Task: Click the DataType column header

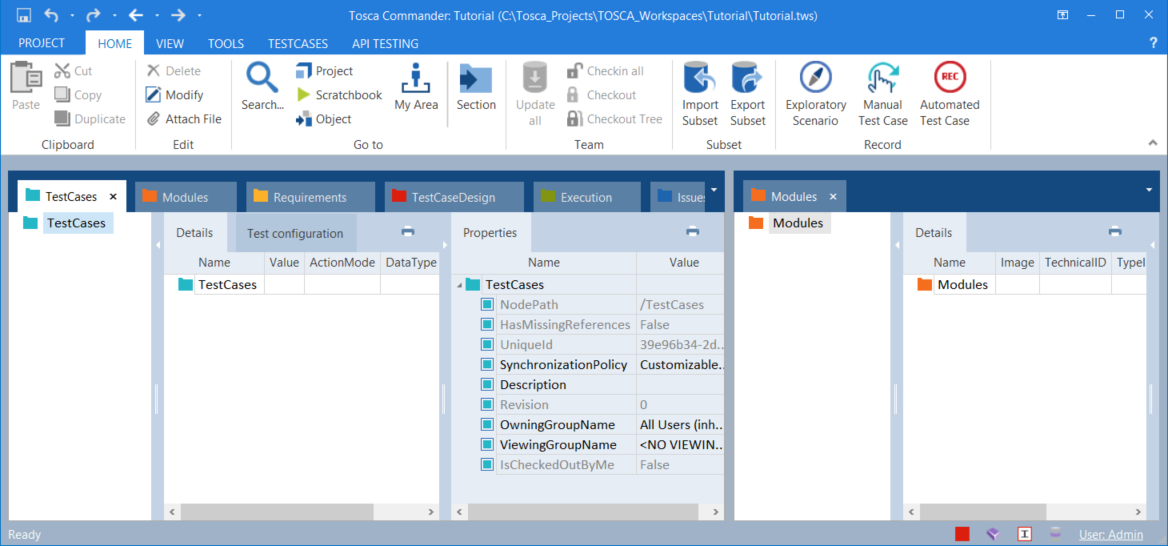Action: 410,262
